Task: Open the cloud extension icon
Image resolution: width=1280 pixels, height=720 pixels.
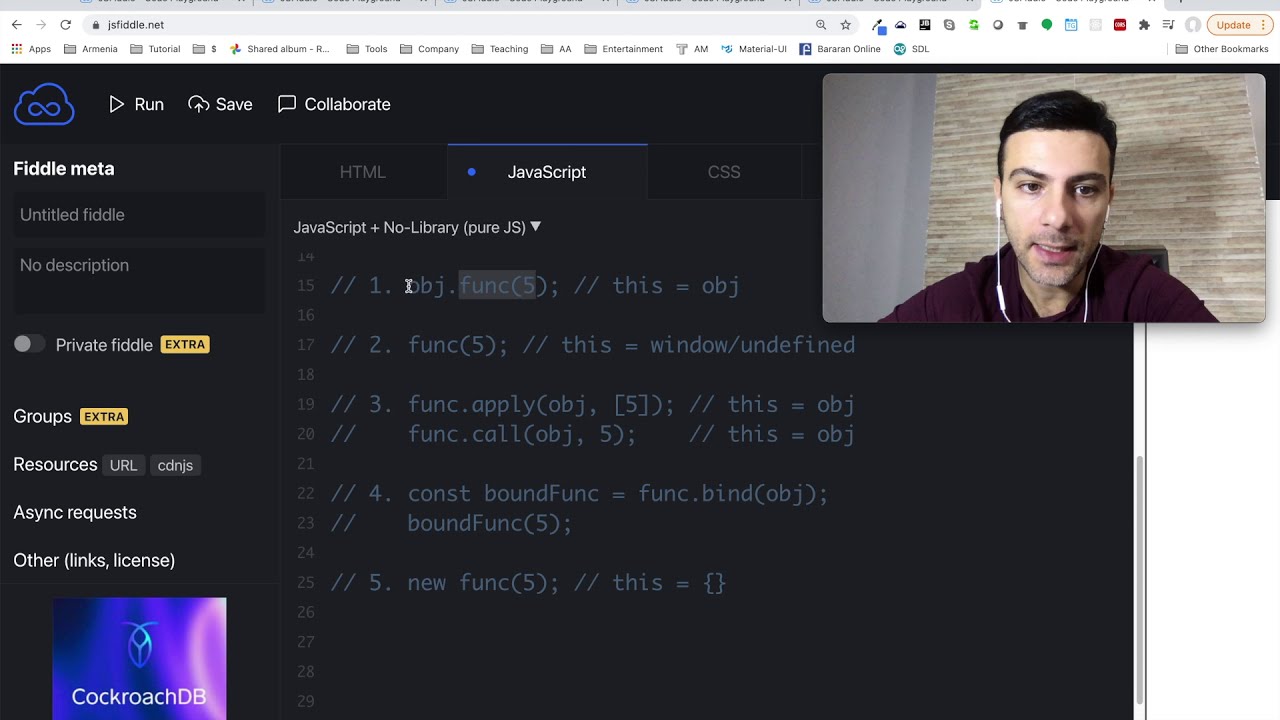Action: [x=901, y=25]
